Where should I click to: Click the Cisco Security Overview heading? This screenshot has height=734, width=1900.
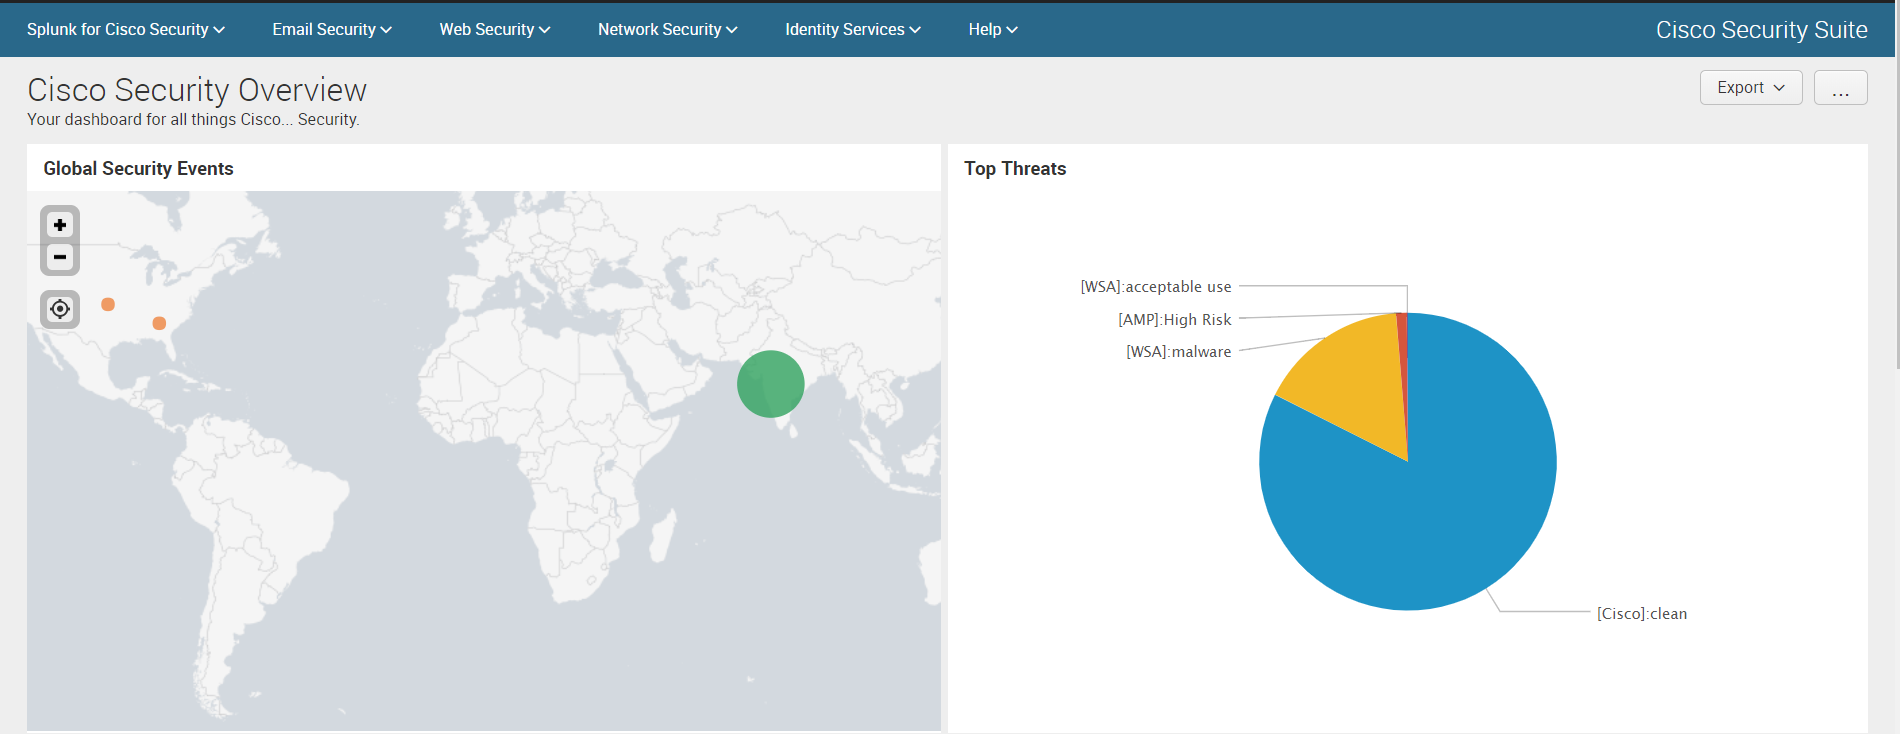click(x=197, y=90)
